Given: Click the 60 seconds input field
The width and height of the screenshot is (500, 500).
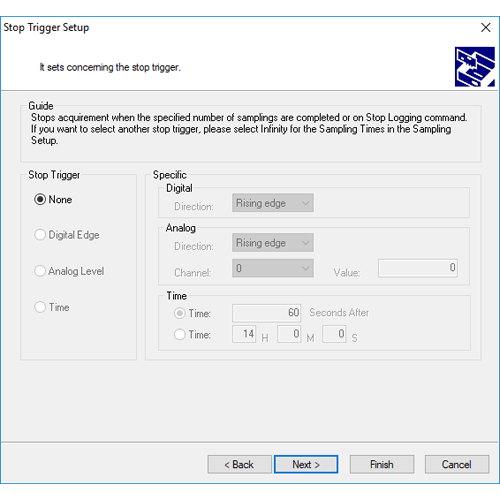Looking at the screenshot, I should (267, 313).
